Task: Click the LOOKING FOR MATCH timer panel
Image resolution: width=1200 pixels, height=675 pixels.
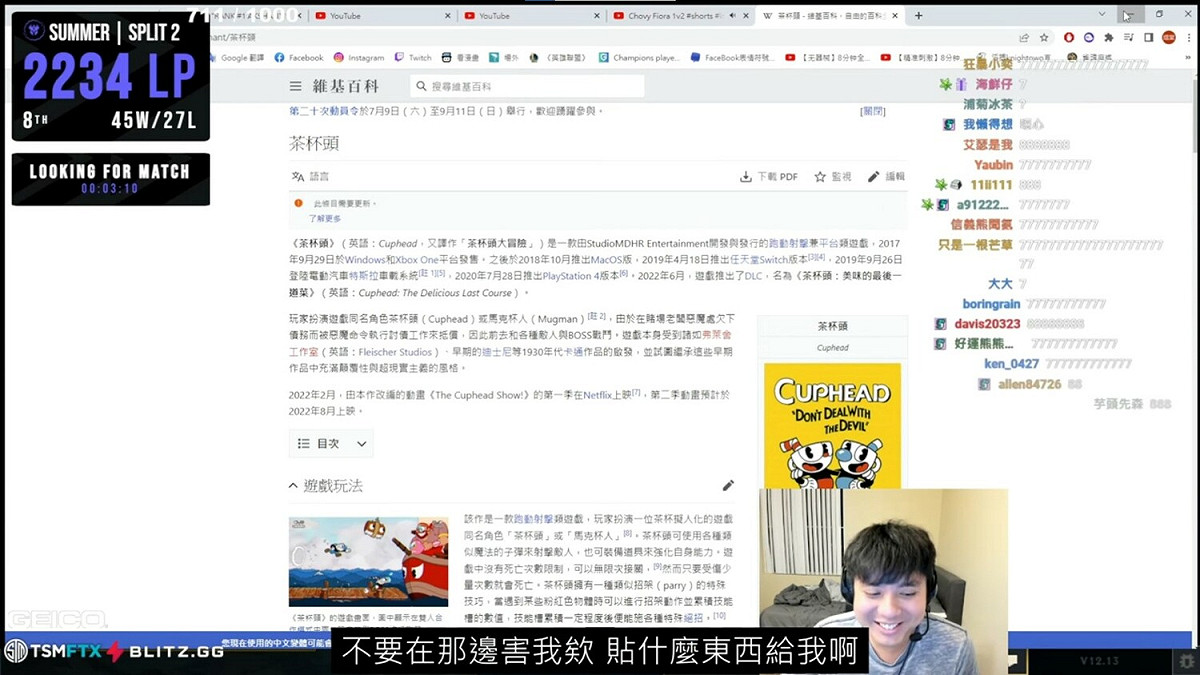Action: (111, 179)
